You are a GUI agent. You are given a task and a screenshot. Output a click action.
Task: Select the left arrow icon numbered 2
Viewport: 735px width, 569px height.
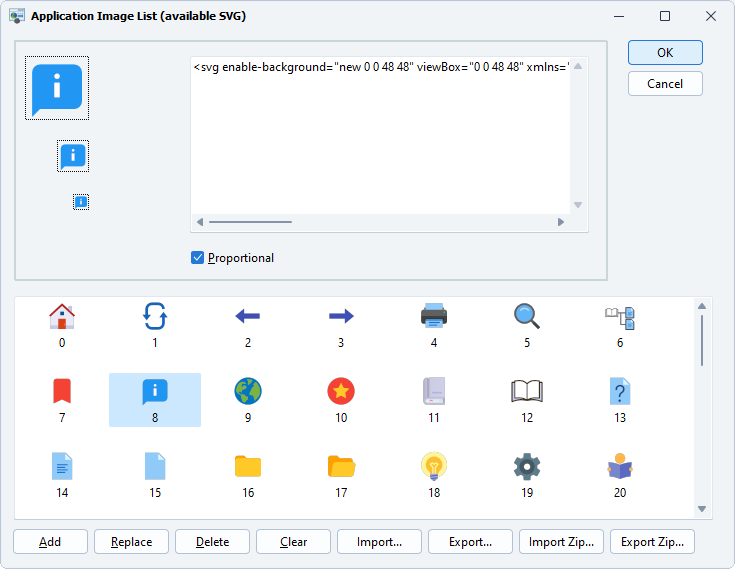(248, 317)
